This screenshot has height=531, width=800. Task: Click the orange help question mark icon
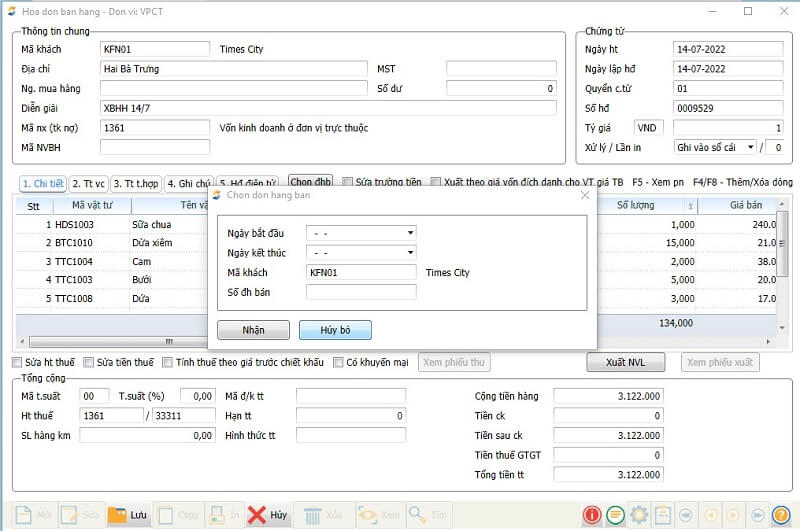tap(781, 515)
